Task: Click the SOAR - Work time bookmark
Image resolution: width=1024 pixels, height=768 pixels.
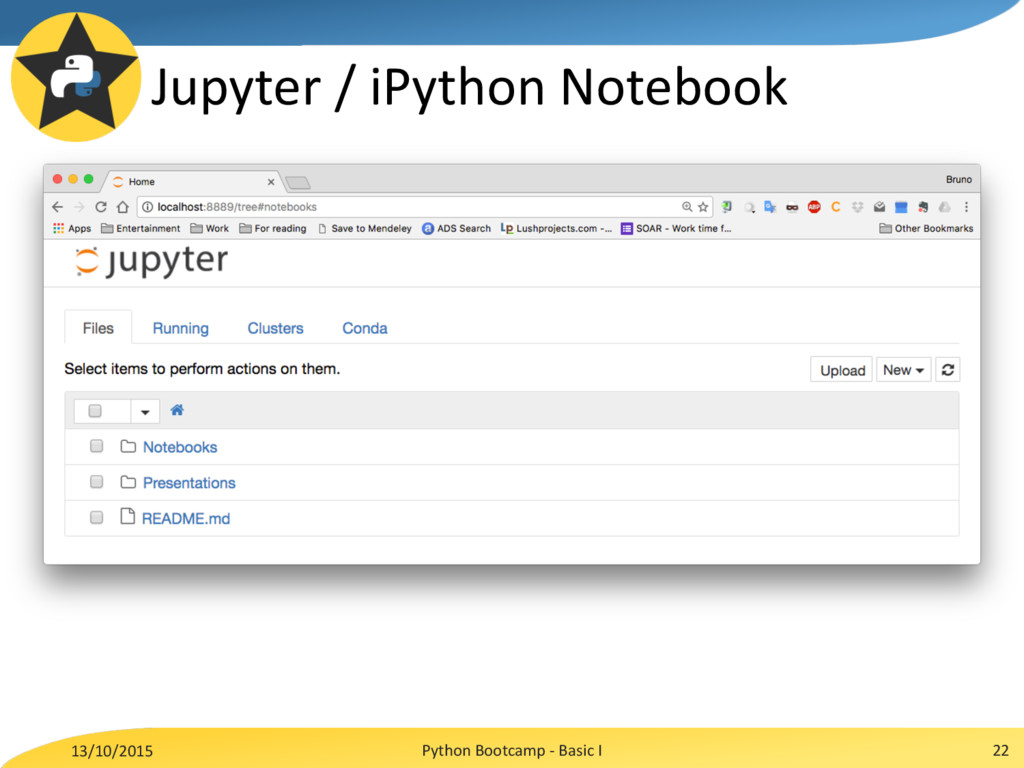Action: click(x=676, y=228)
